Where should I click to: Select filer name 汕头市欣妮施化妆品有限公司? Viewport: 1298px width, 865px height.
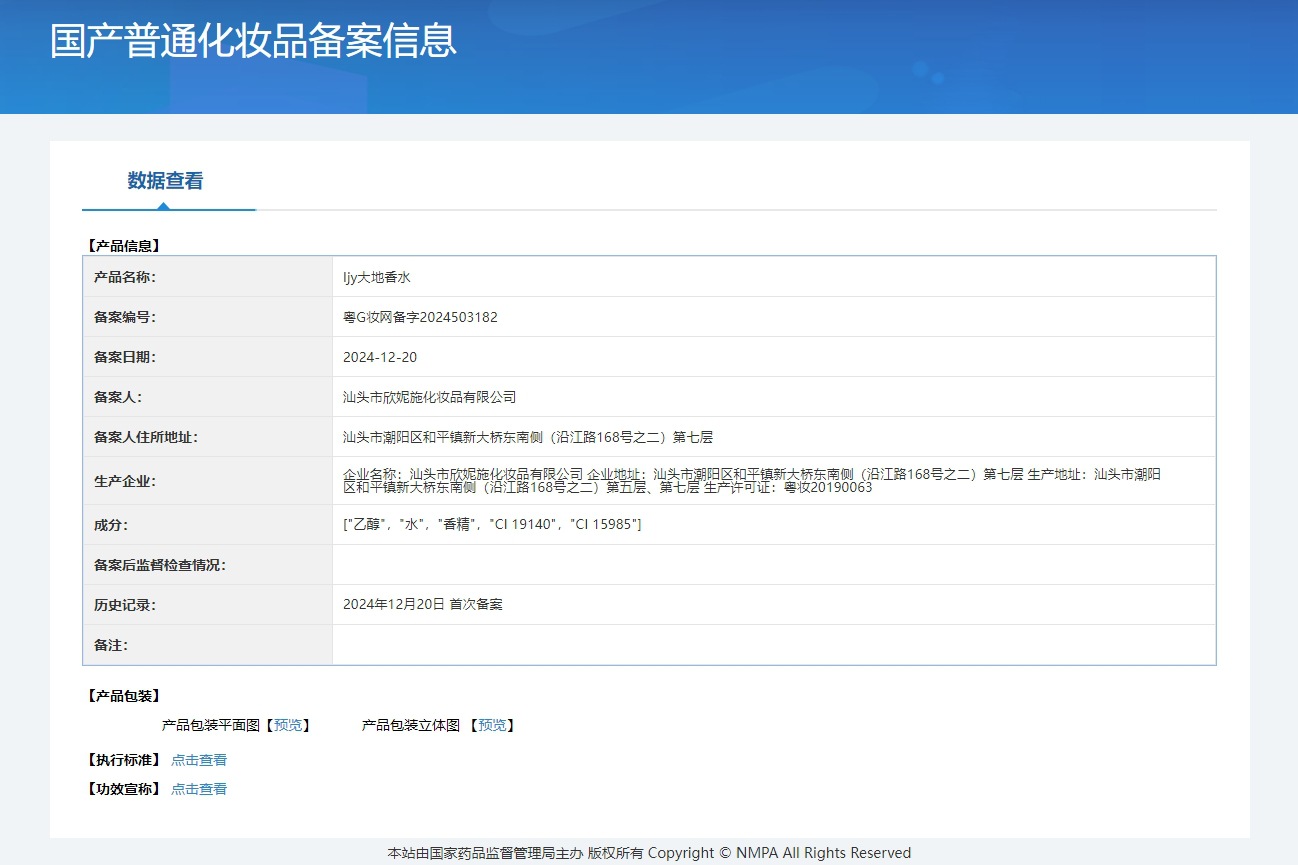point(429,397)
